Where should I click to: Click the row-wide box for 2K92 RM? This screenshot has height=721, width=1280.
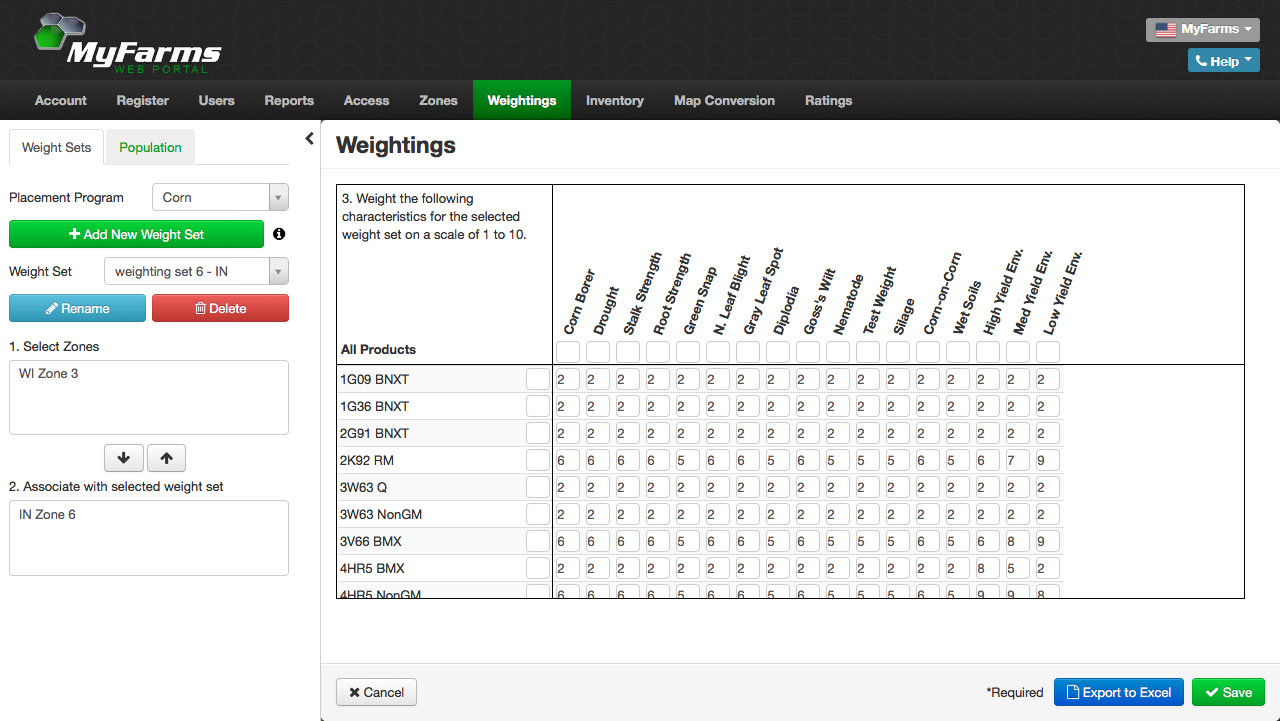point(538,460)
